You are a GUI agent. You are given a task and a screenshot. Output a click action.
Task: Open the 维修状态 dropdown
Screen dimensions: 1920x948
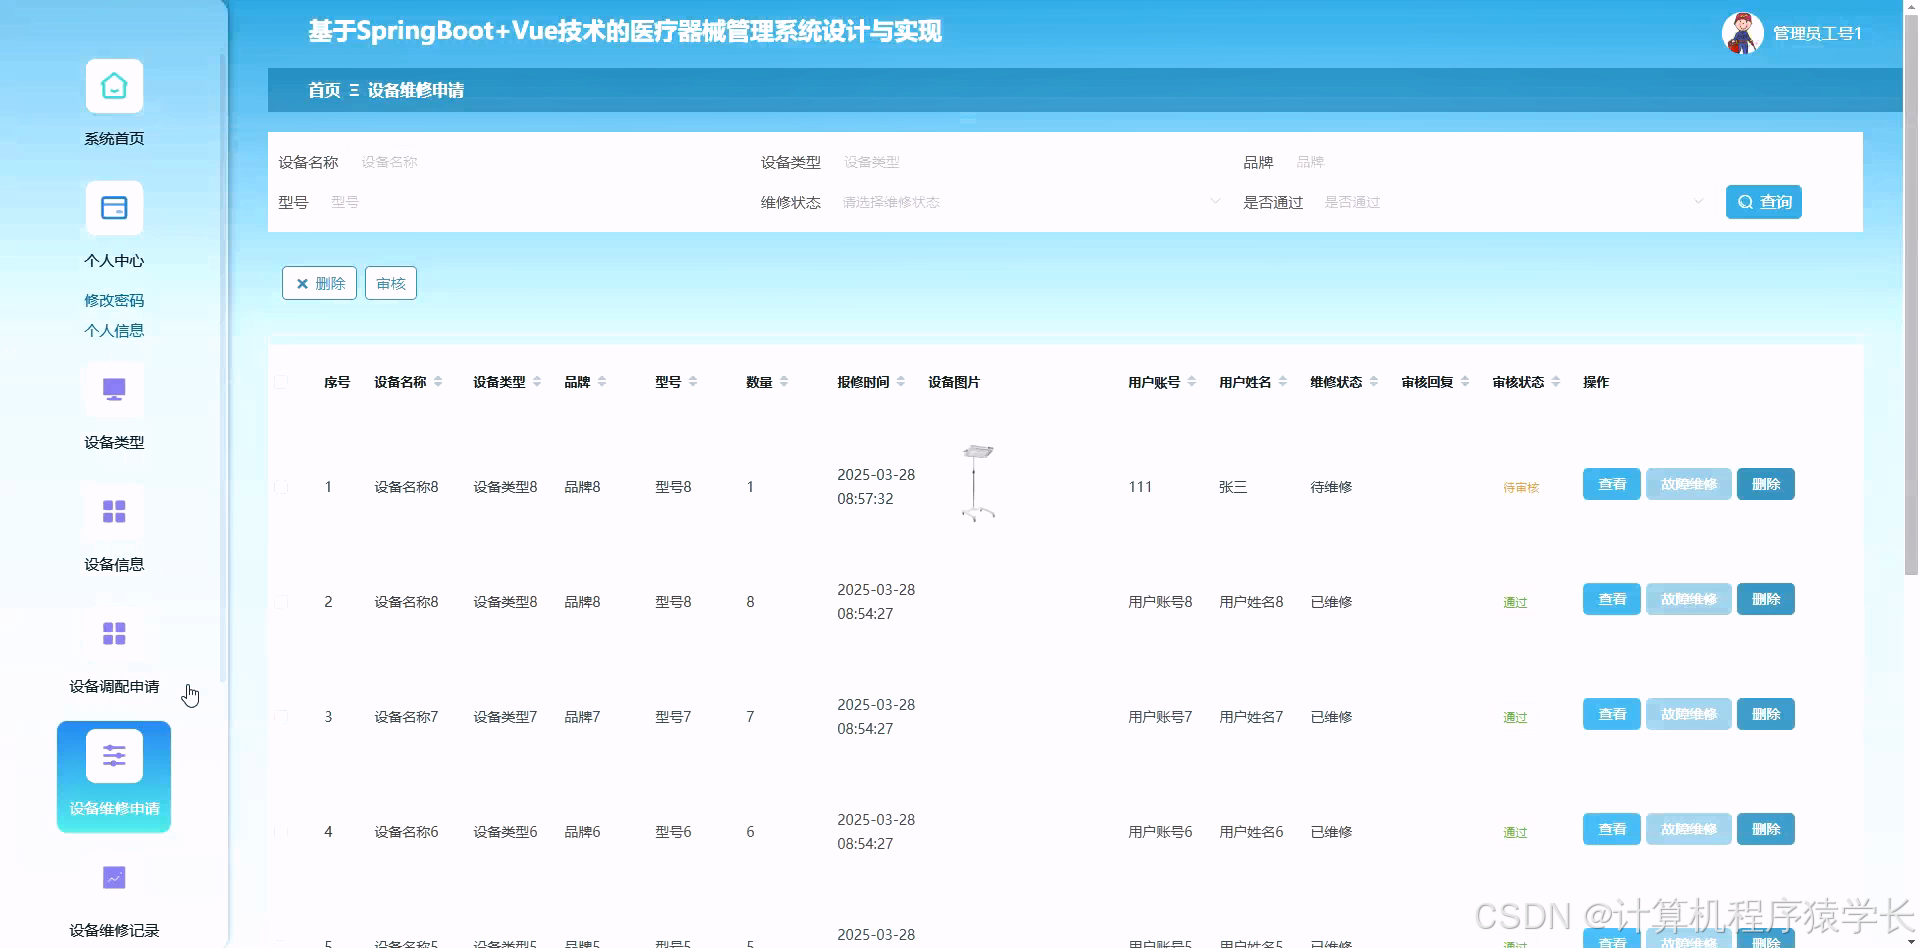pyautogui.click(x=1030, y=201)
